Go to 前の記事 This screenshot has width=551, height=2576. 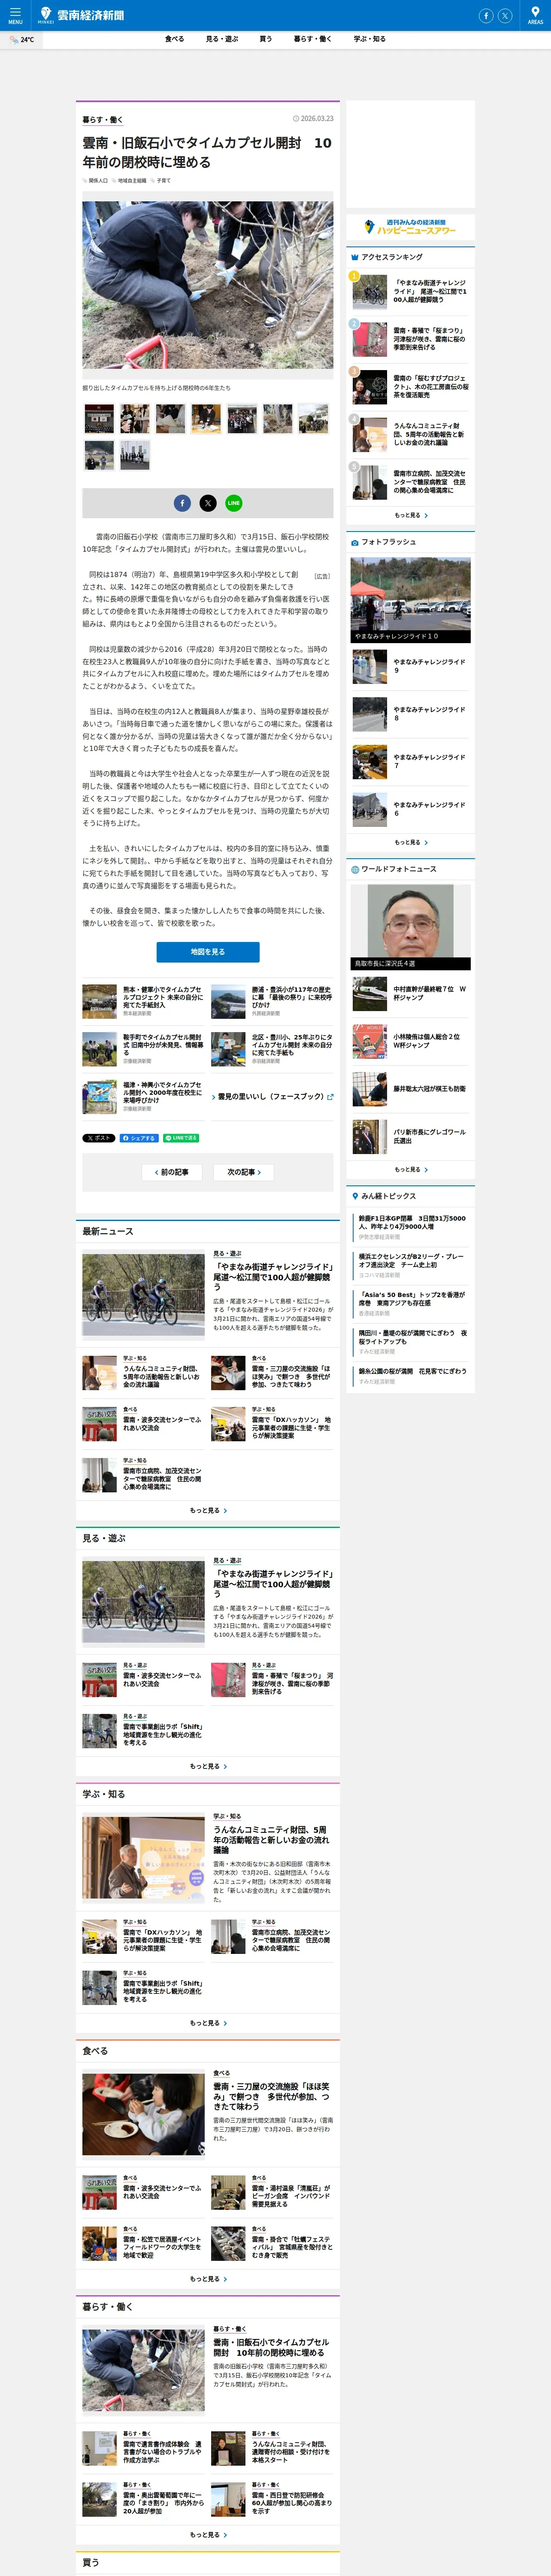tap(172, 1172)
